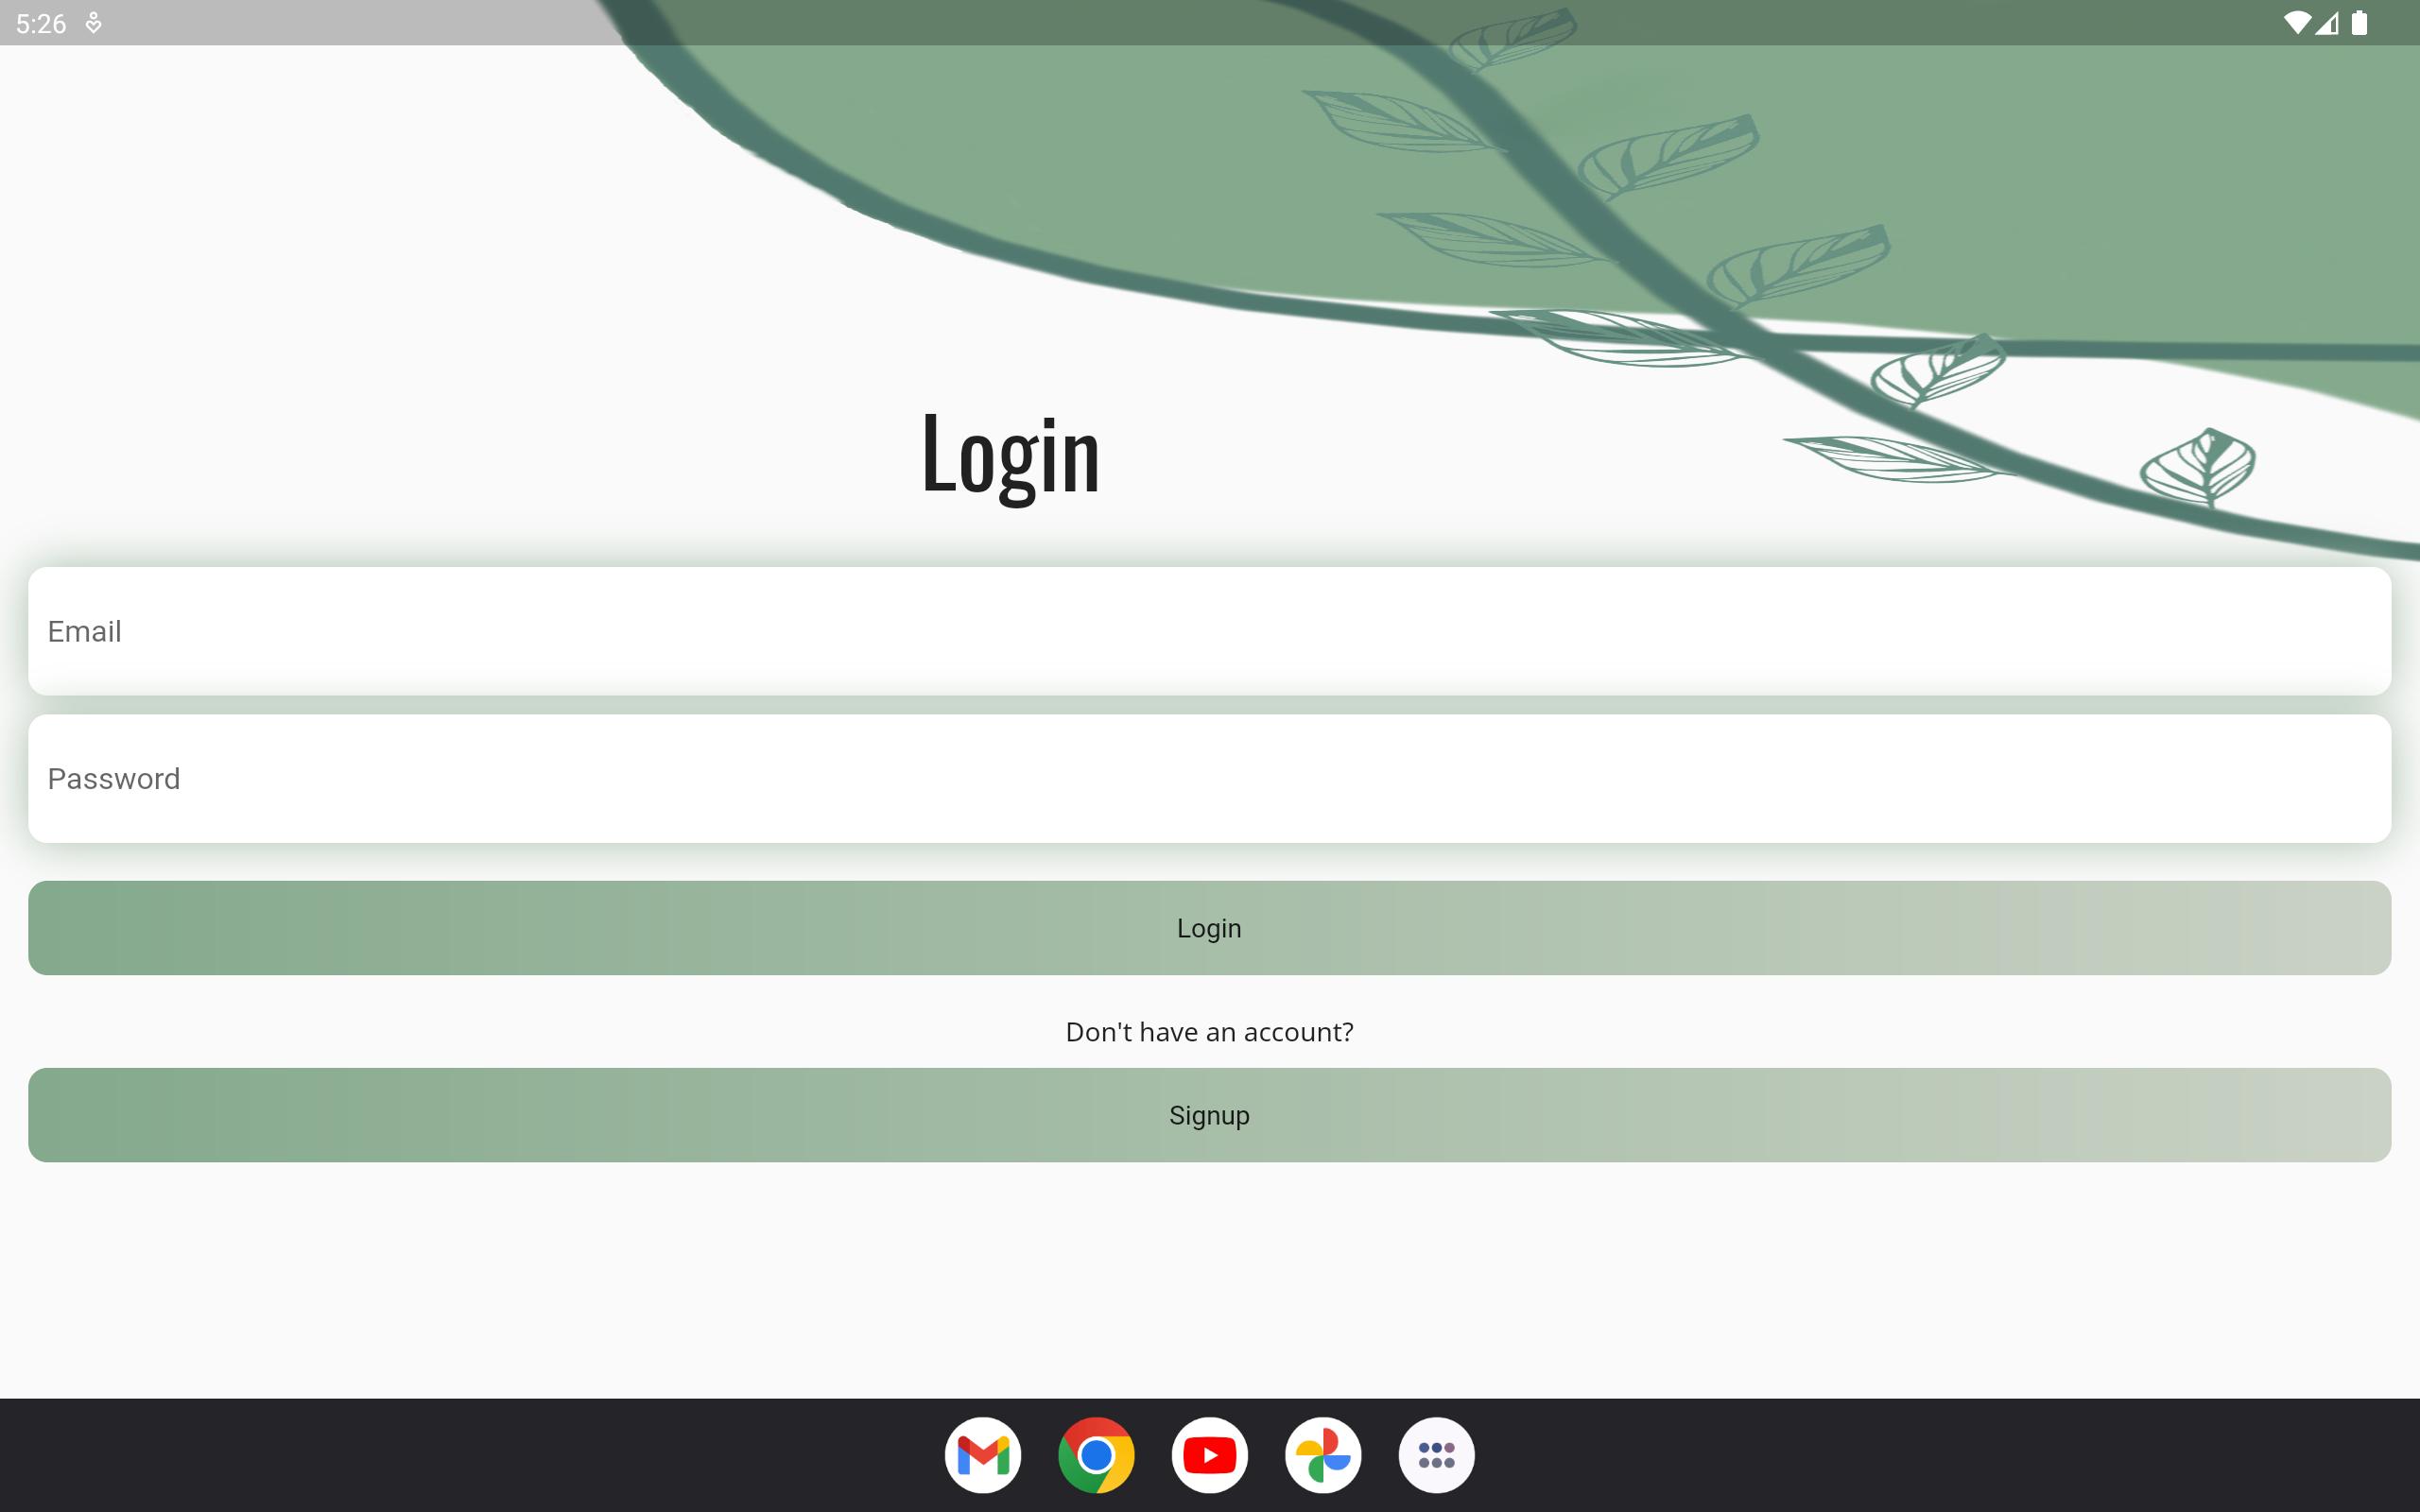
Task: Tap the topmost leaf near the status bar
Action: 1513,38
